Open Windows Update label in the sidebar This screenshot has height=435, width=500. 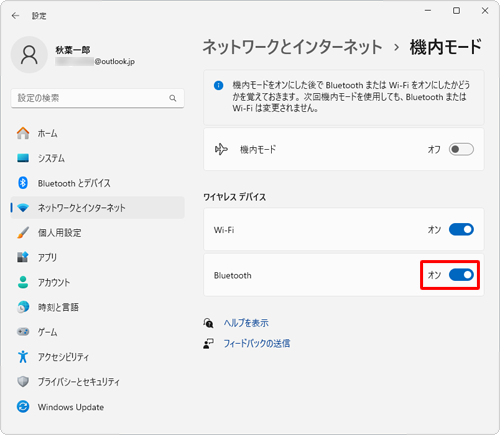pyautogui.click(x=71, y=407)
